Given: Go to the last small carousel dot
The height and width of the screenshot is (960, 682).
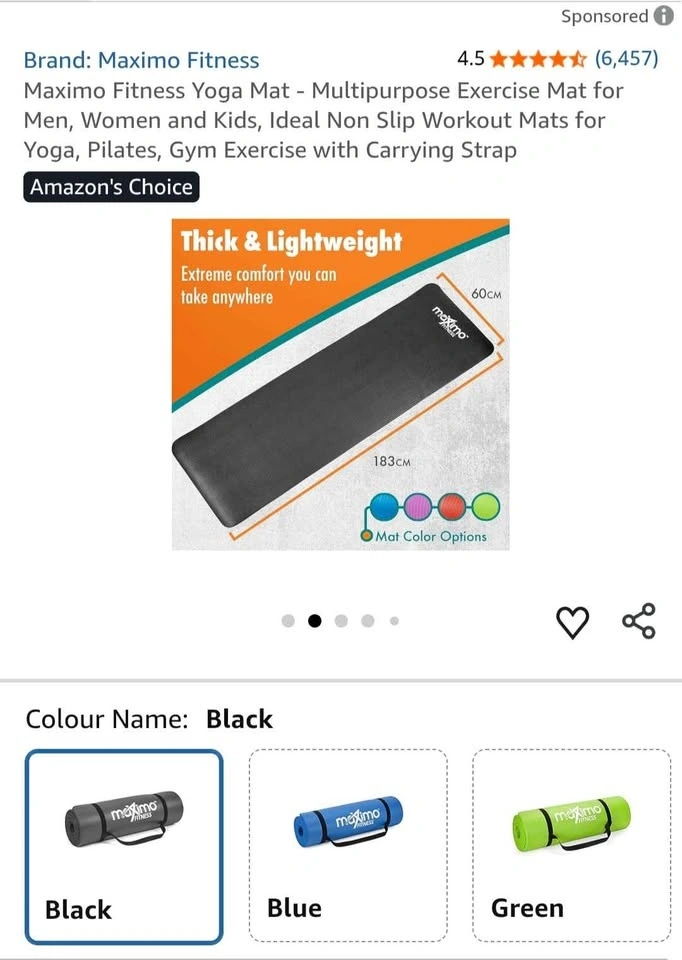Looking at the screenshot, I should [x=394, y=621].
